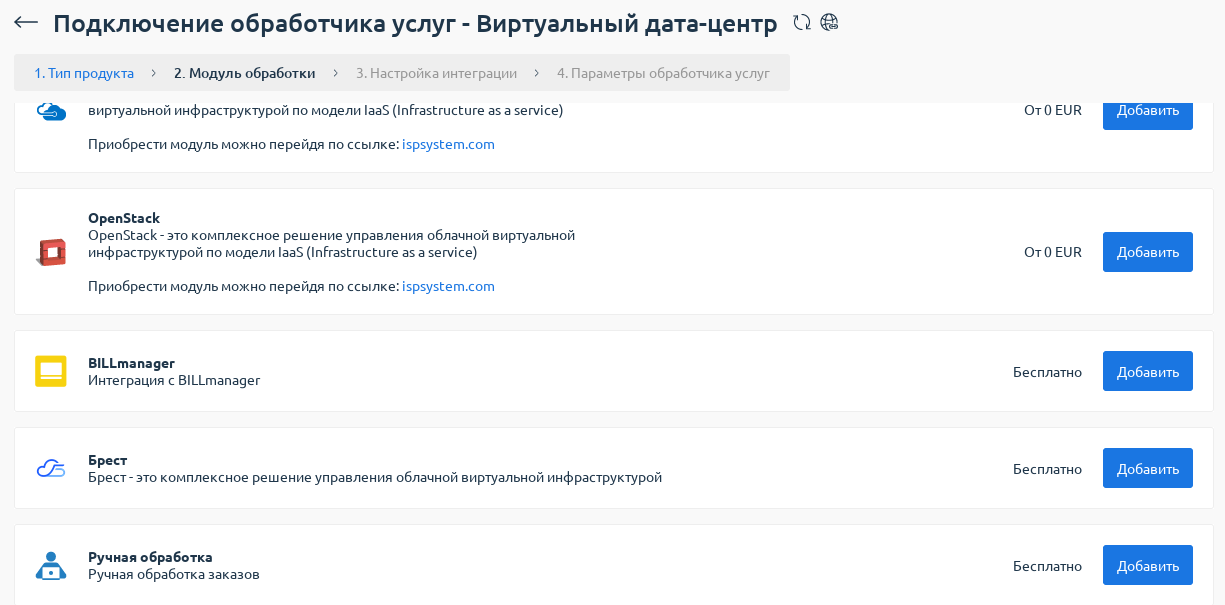Click the text Интеграция с BILLmanager
This screenshot has height=605, width=1225.
(x=174, y=380)
